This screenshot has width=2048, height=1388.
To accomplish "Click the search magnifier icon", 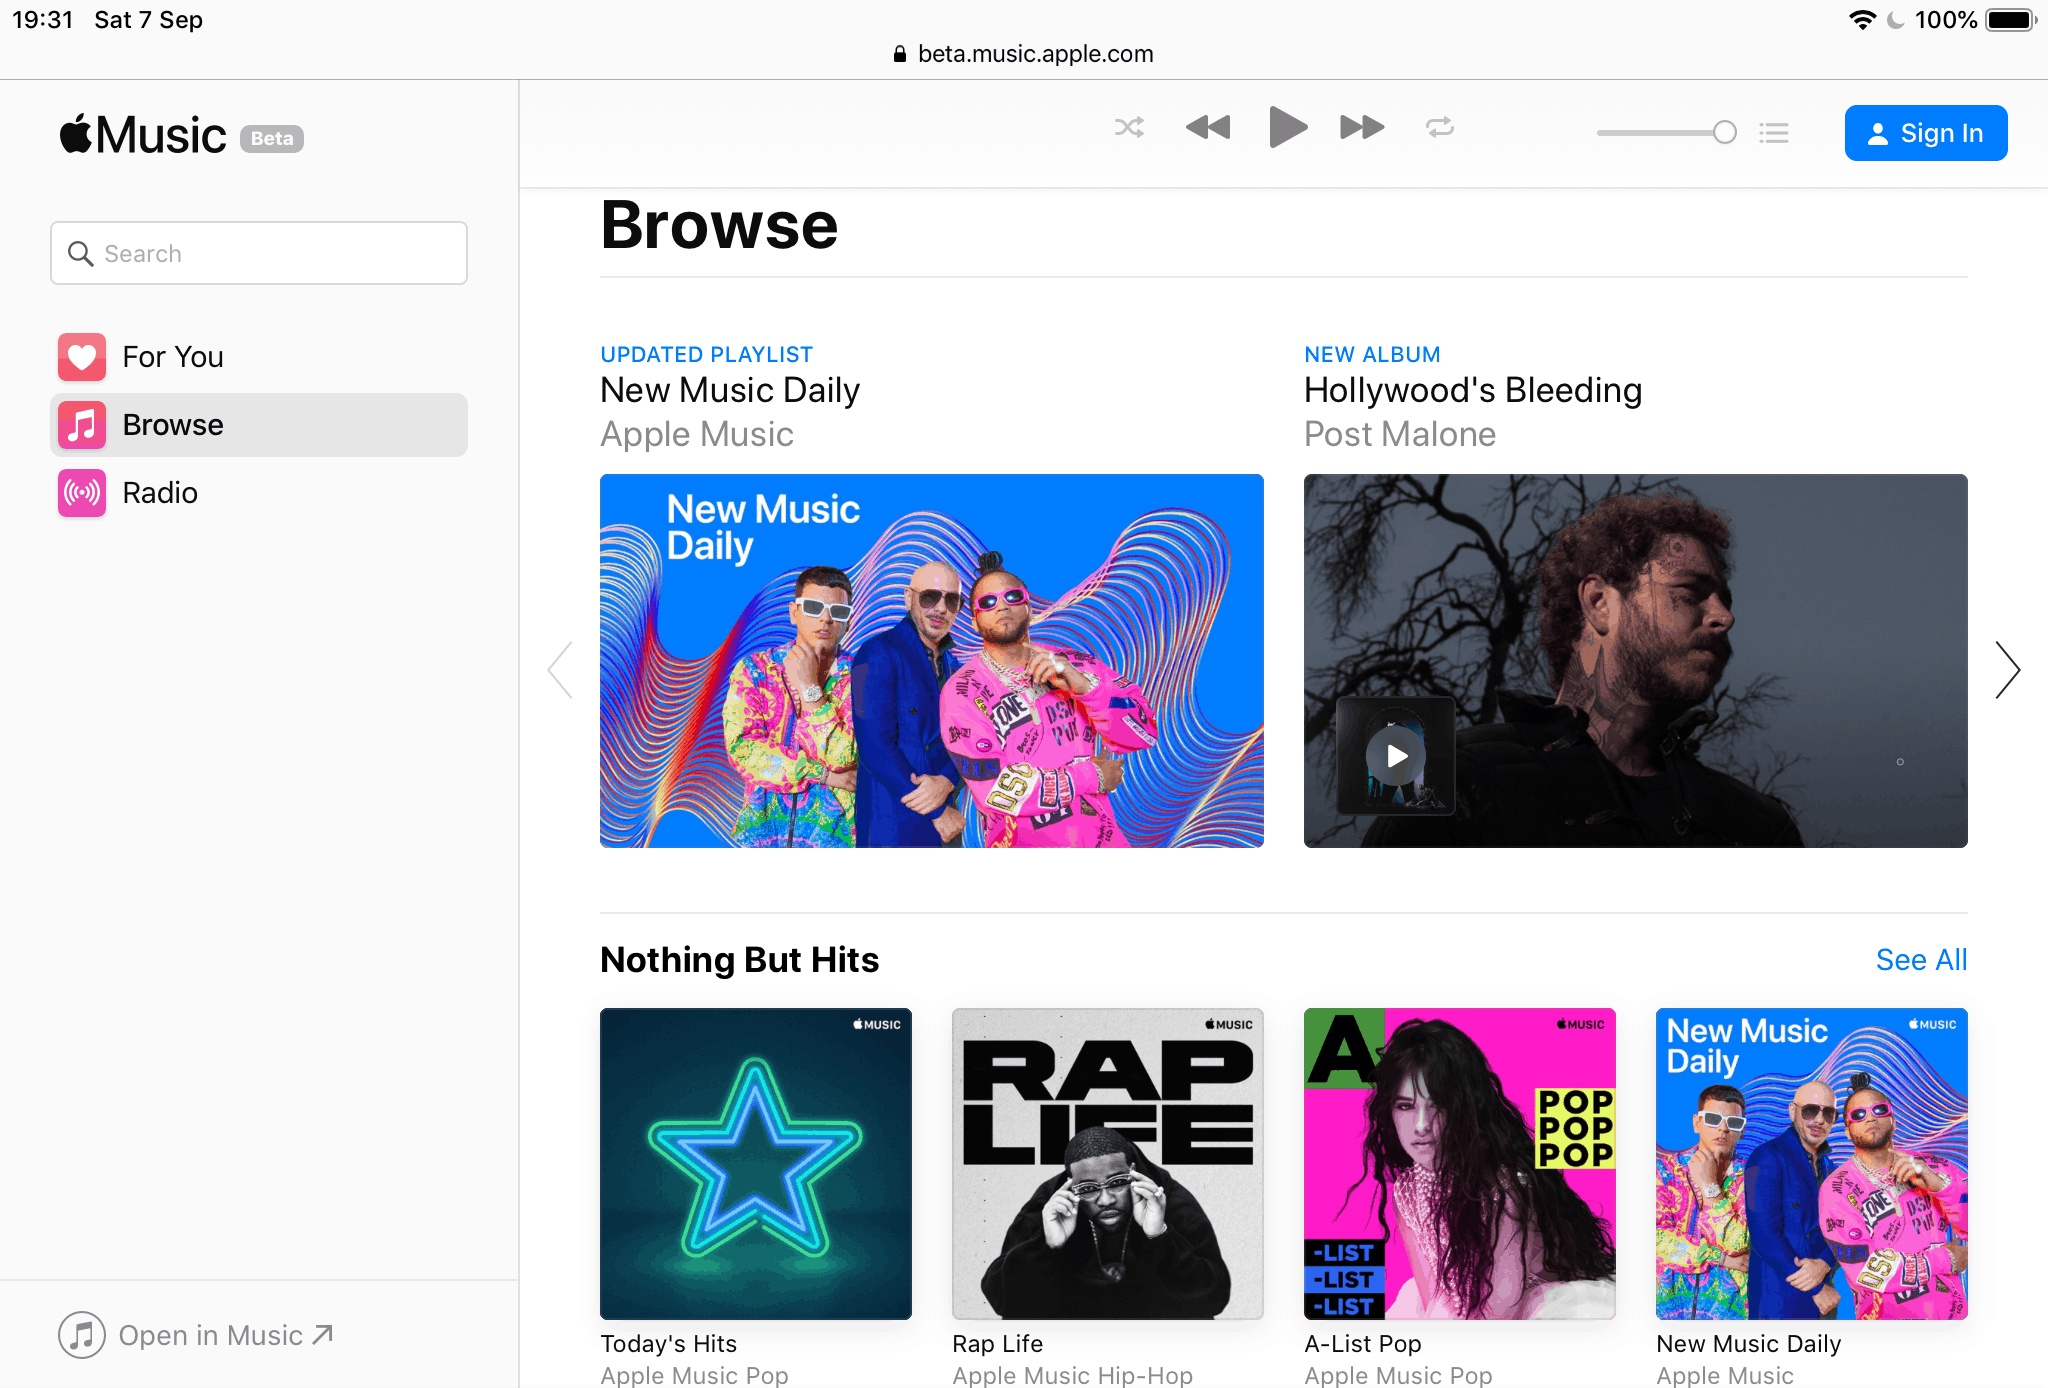I will pyautogui.click(x=80, y=254).
